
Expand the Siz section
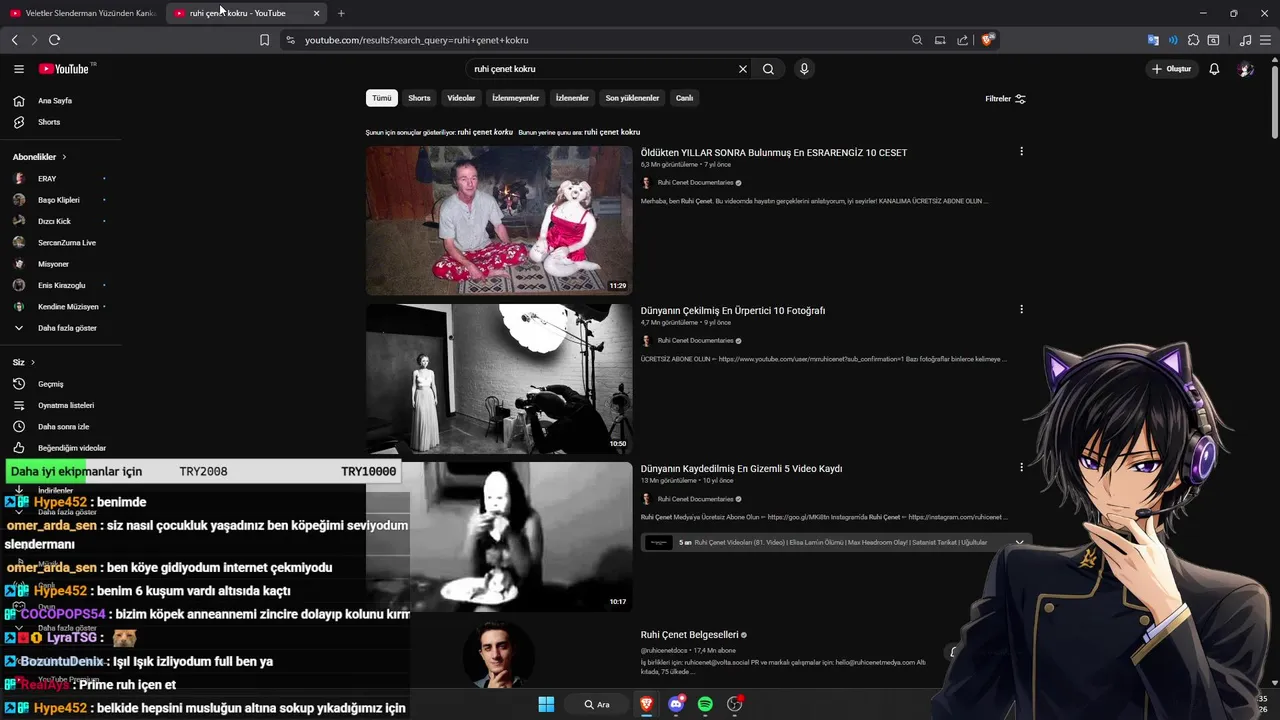click(24, 362)
